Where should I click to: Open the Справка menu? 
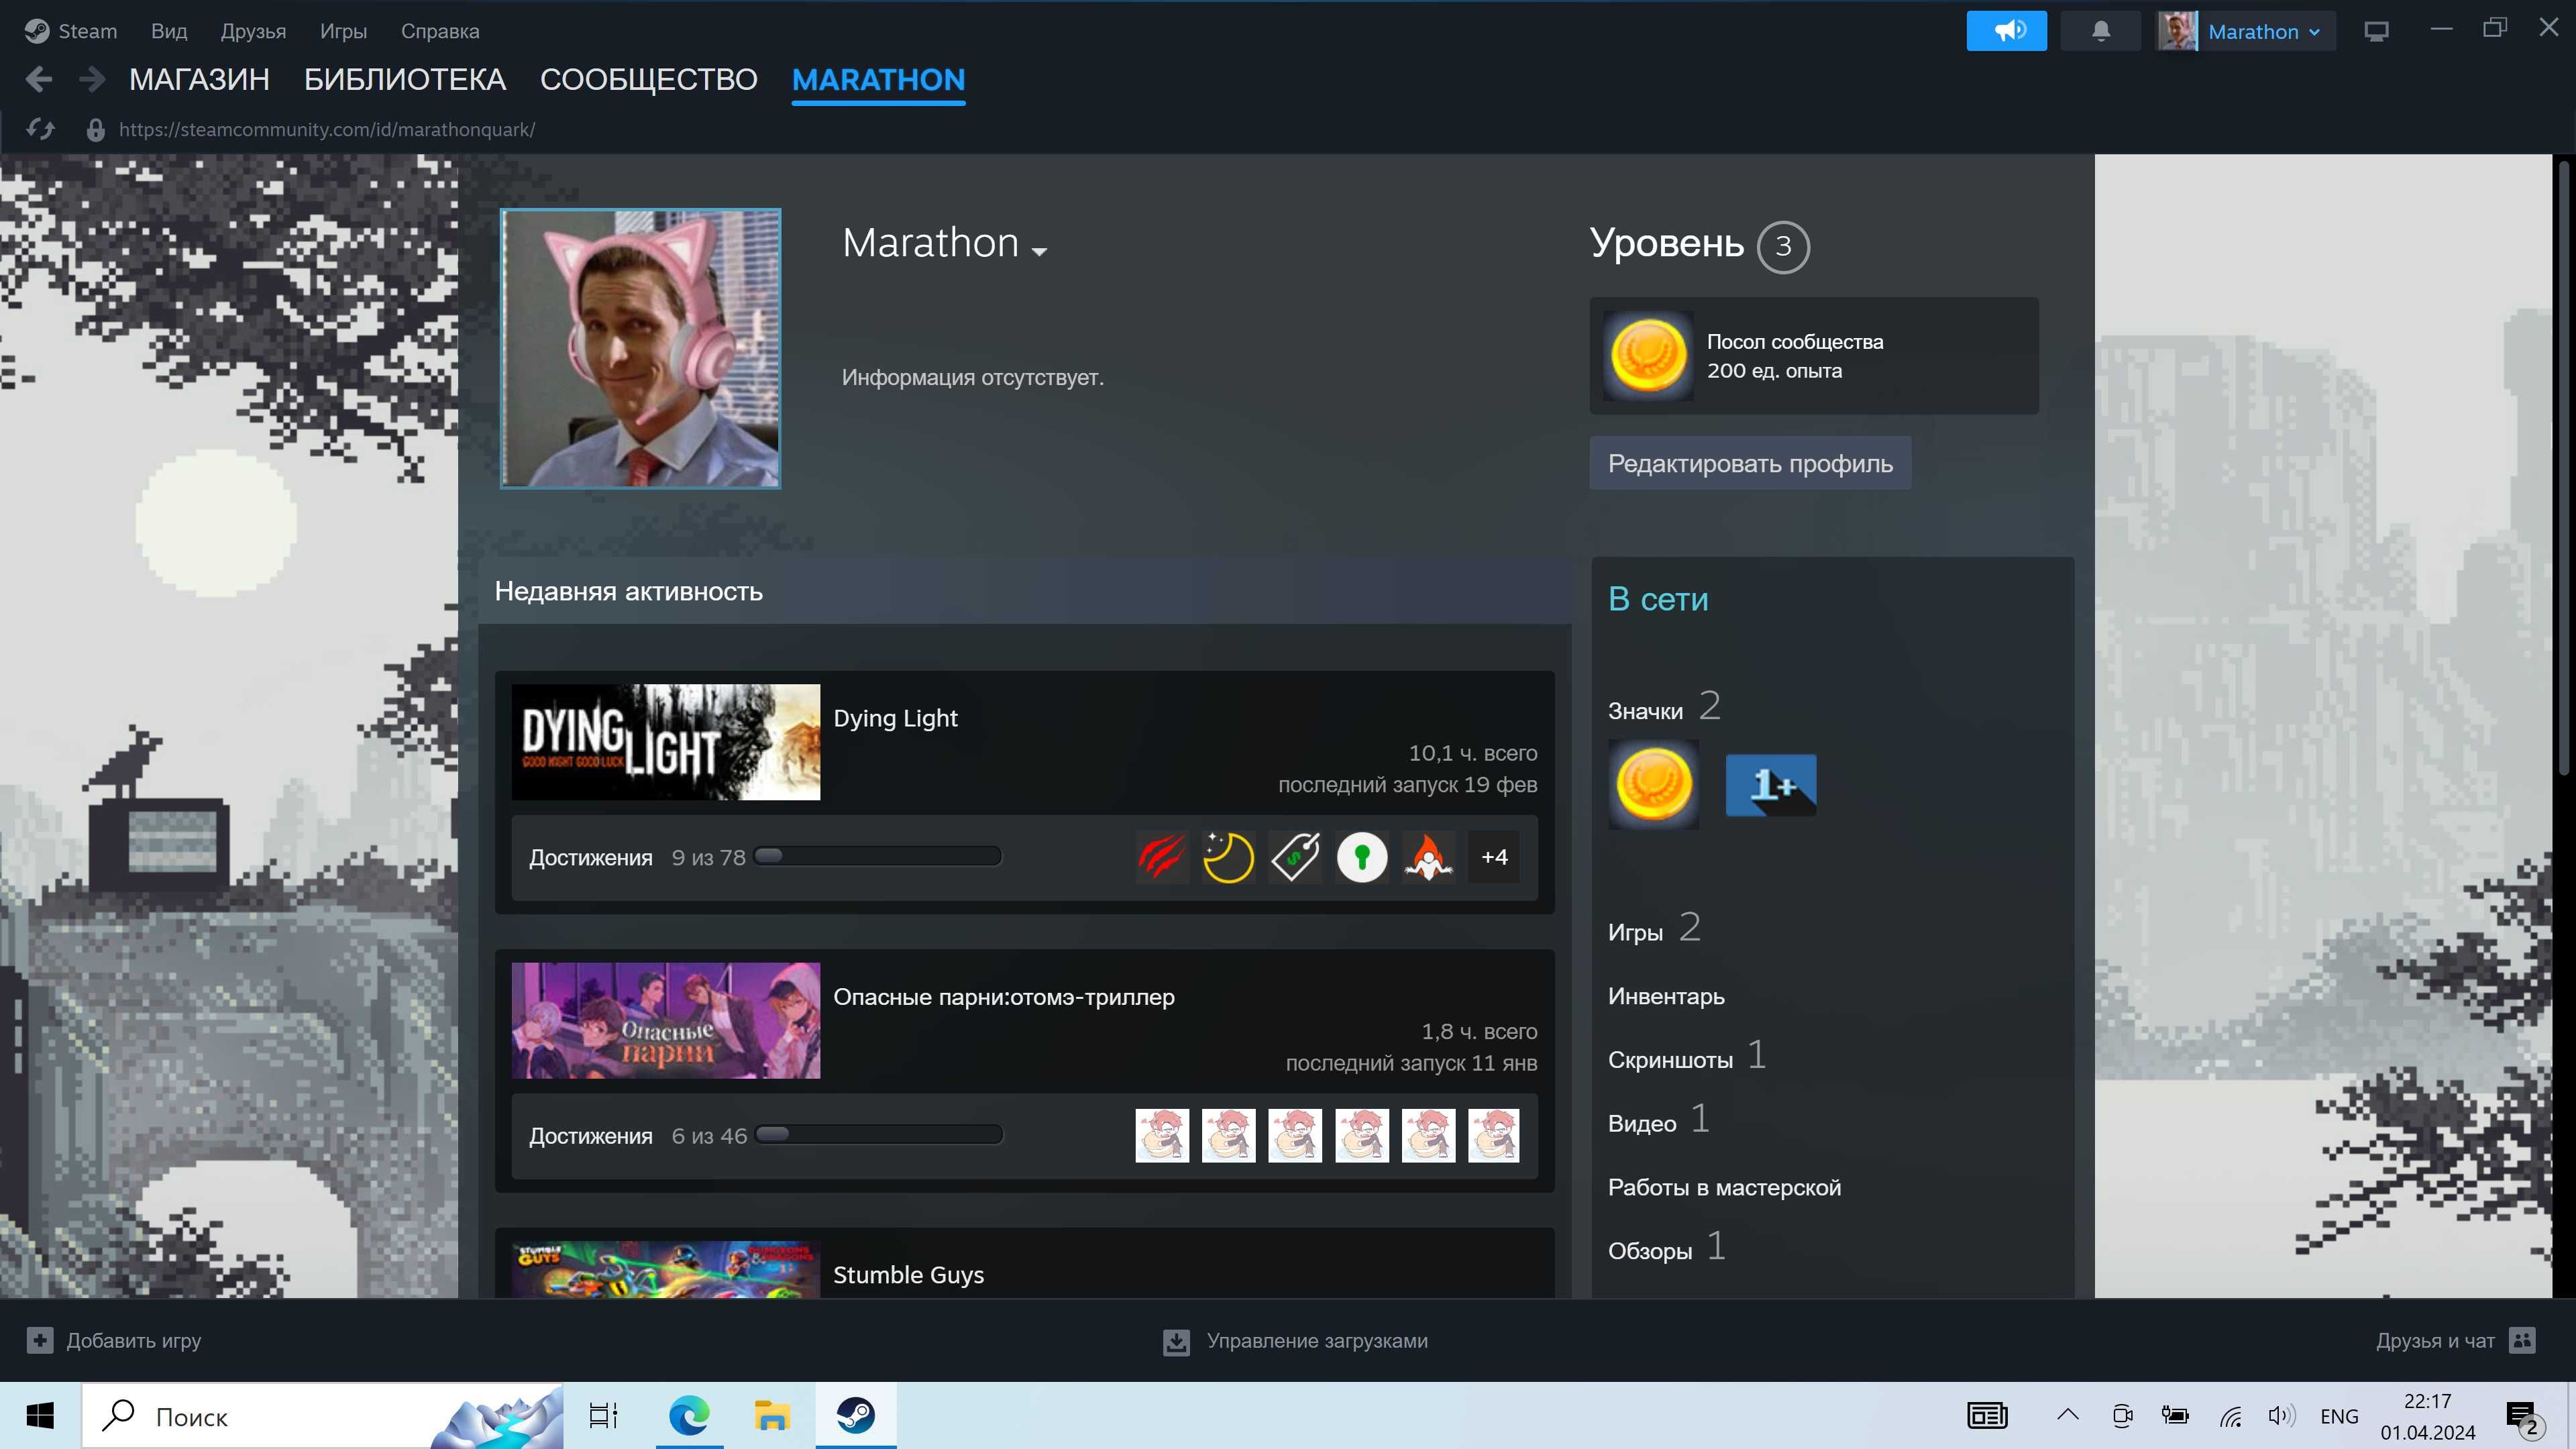(x=440, y=31)
